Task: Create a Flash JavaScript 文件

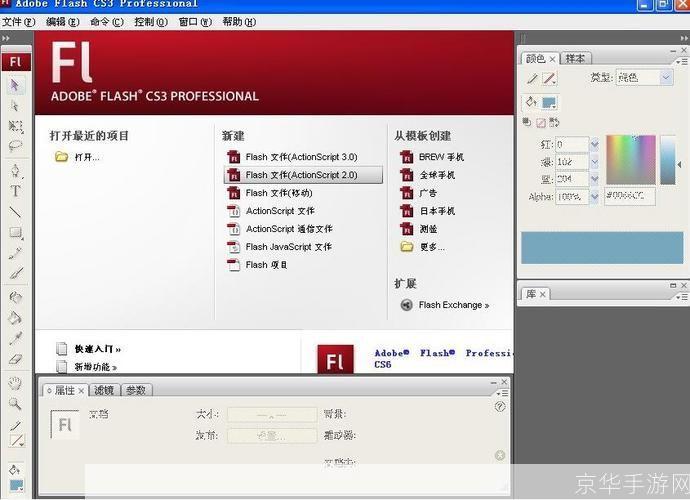Action: pos(279,247)
